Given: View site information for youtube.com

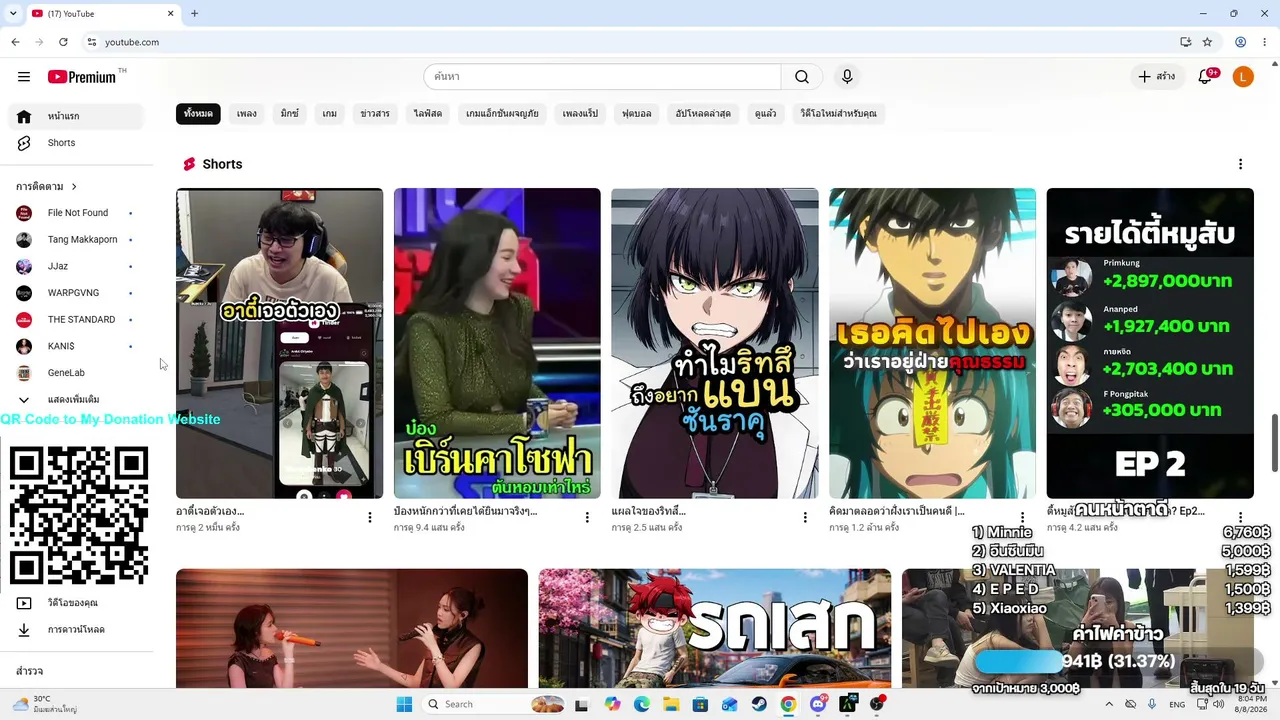Looking at the screenshot, I should 91,42.
